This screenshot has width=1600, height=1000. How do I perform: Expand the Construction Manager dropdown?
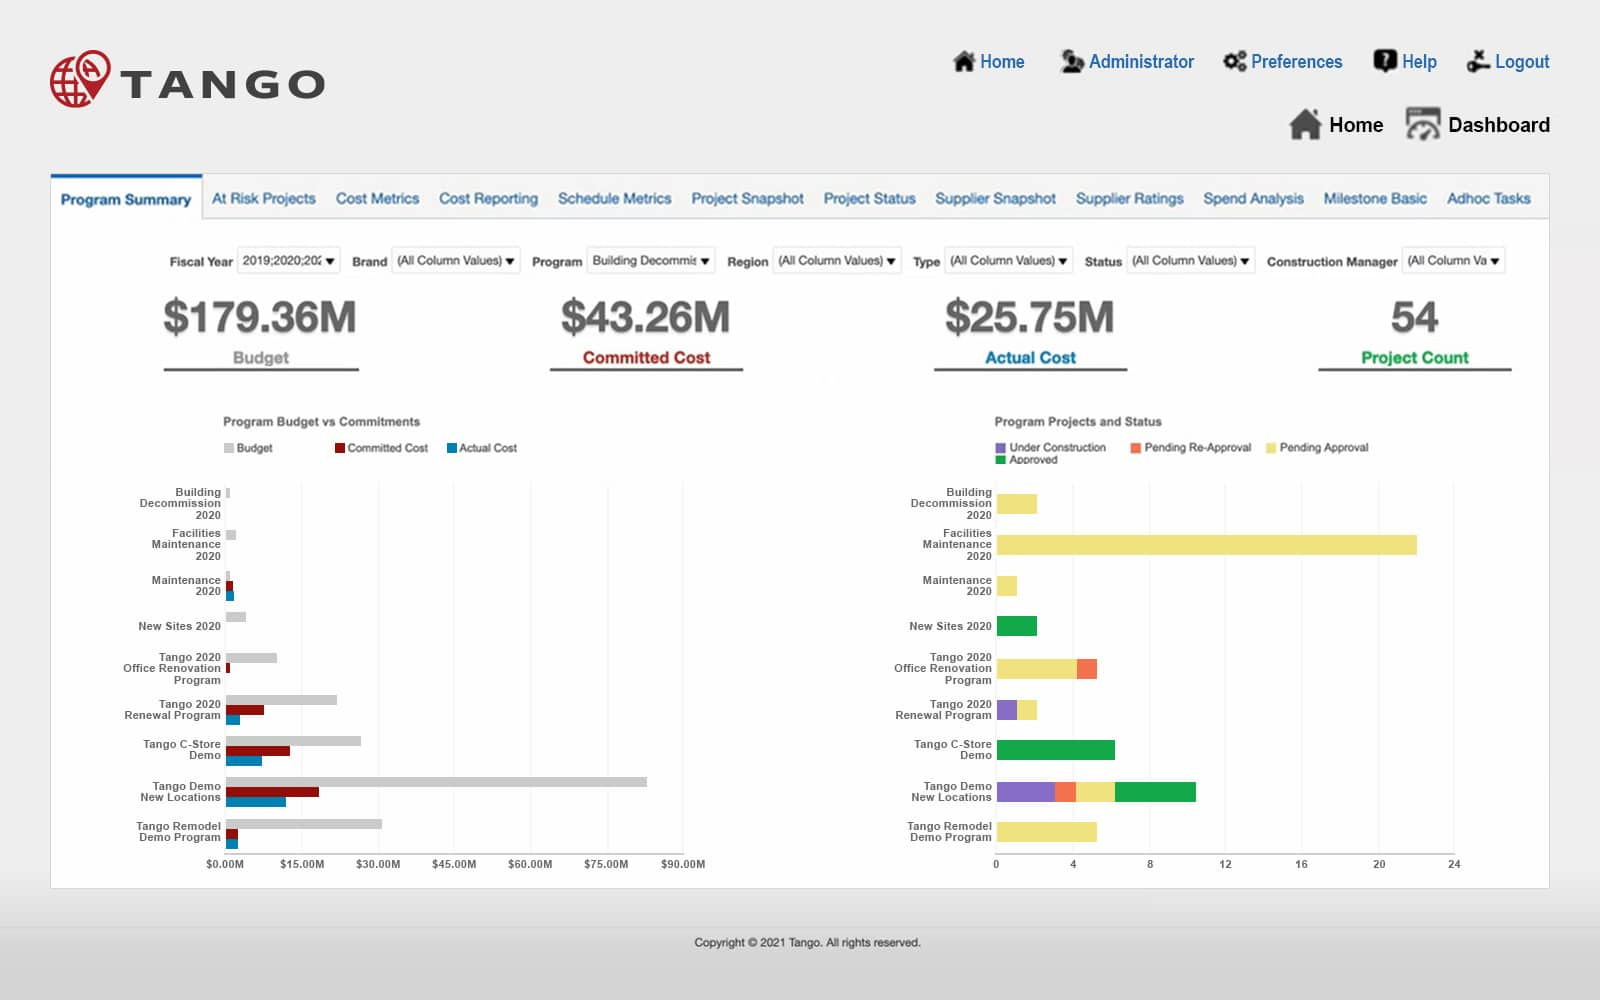pyautogui.click(x=1453, y=261)
